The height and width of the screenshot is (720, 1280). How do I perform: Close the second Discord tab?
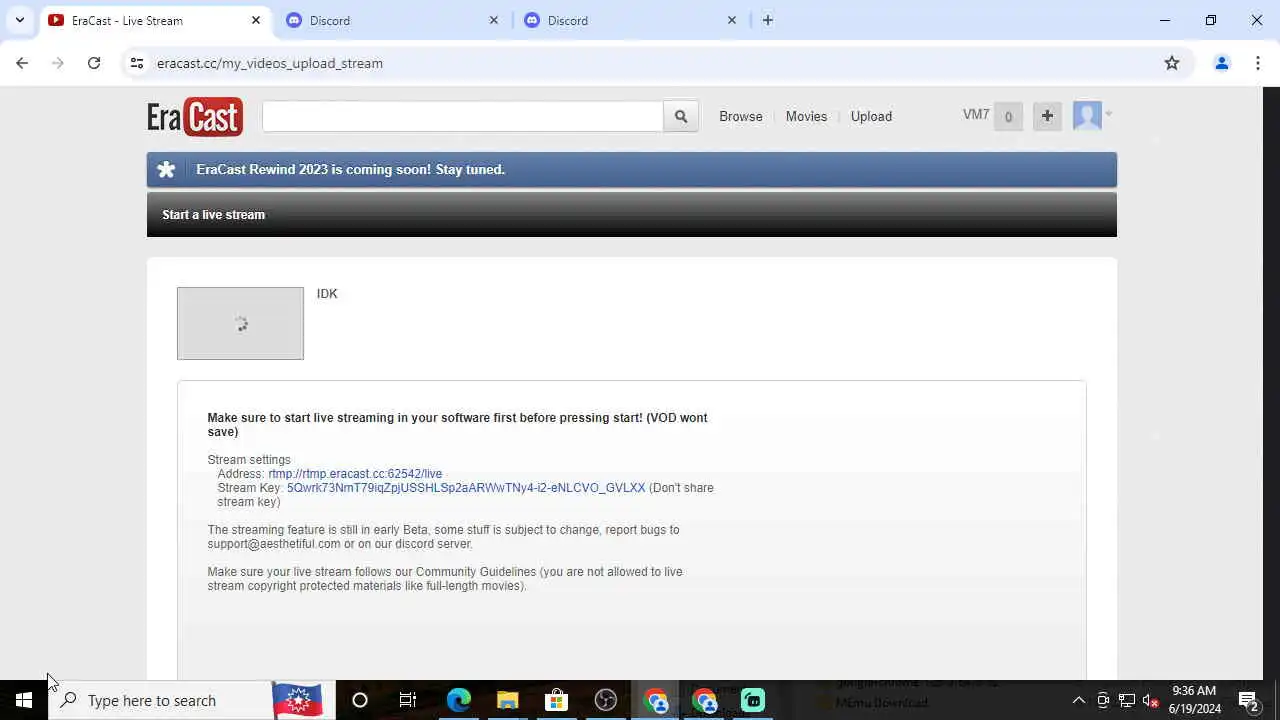click(731, 20)
